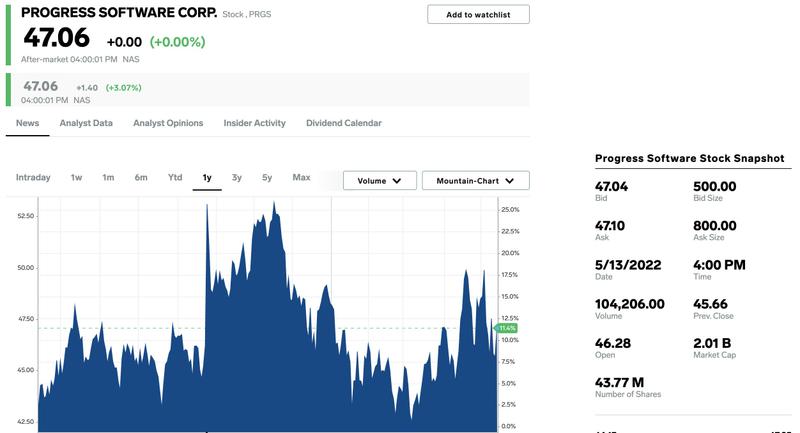Click the 45.66 Prev. Close value

(x=710, y=304)
